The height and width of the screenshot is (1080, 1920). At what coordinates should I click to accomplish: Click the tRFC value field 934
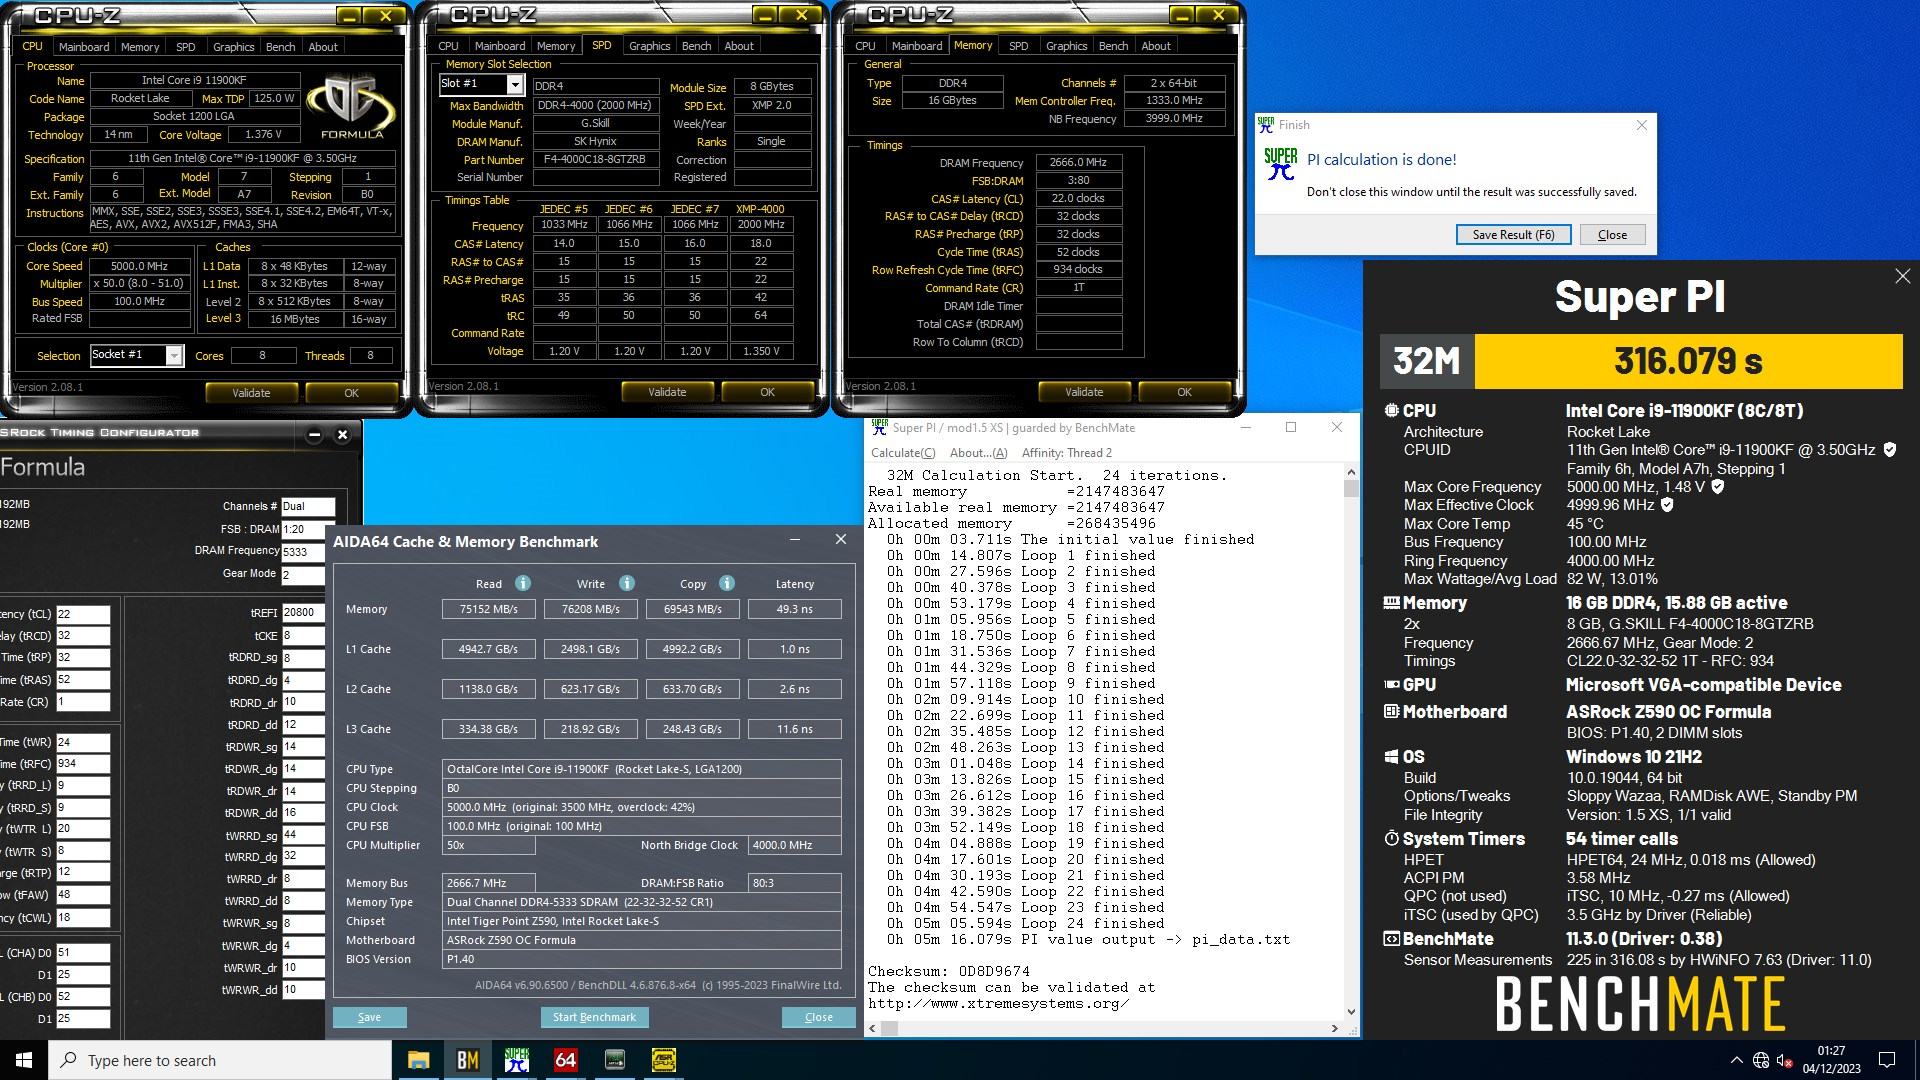[83, 763]
